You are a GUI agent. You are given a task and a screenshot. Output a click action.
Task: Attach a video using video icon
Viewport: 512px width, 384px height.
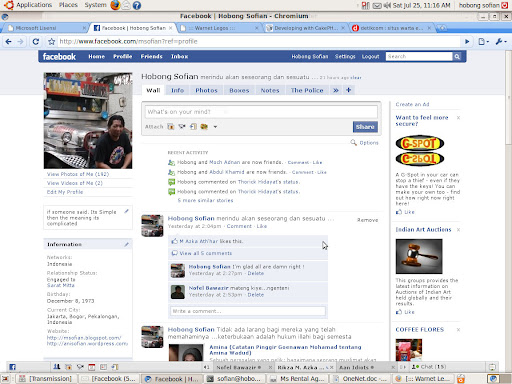coord(182,127)
